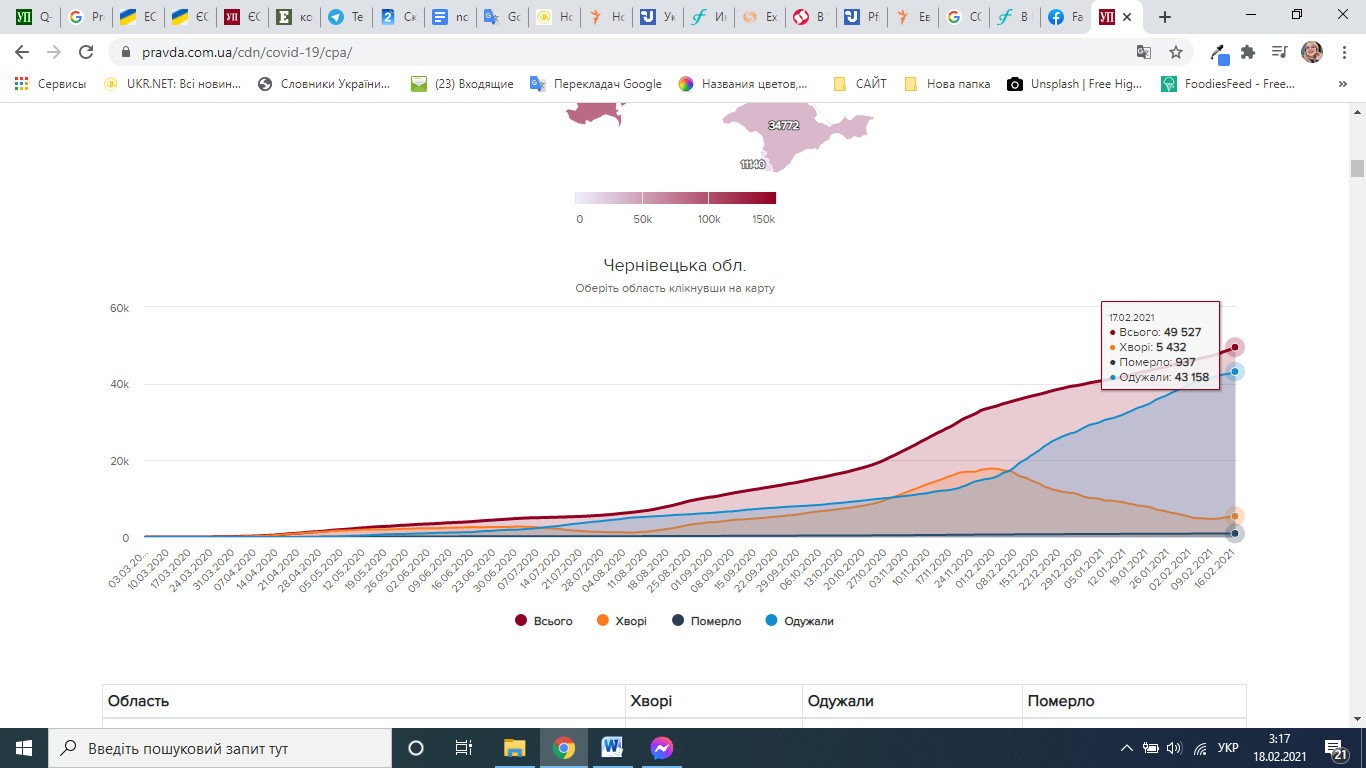Show hidden system tray icons

pos(1126,748)
